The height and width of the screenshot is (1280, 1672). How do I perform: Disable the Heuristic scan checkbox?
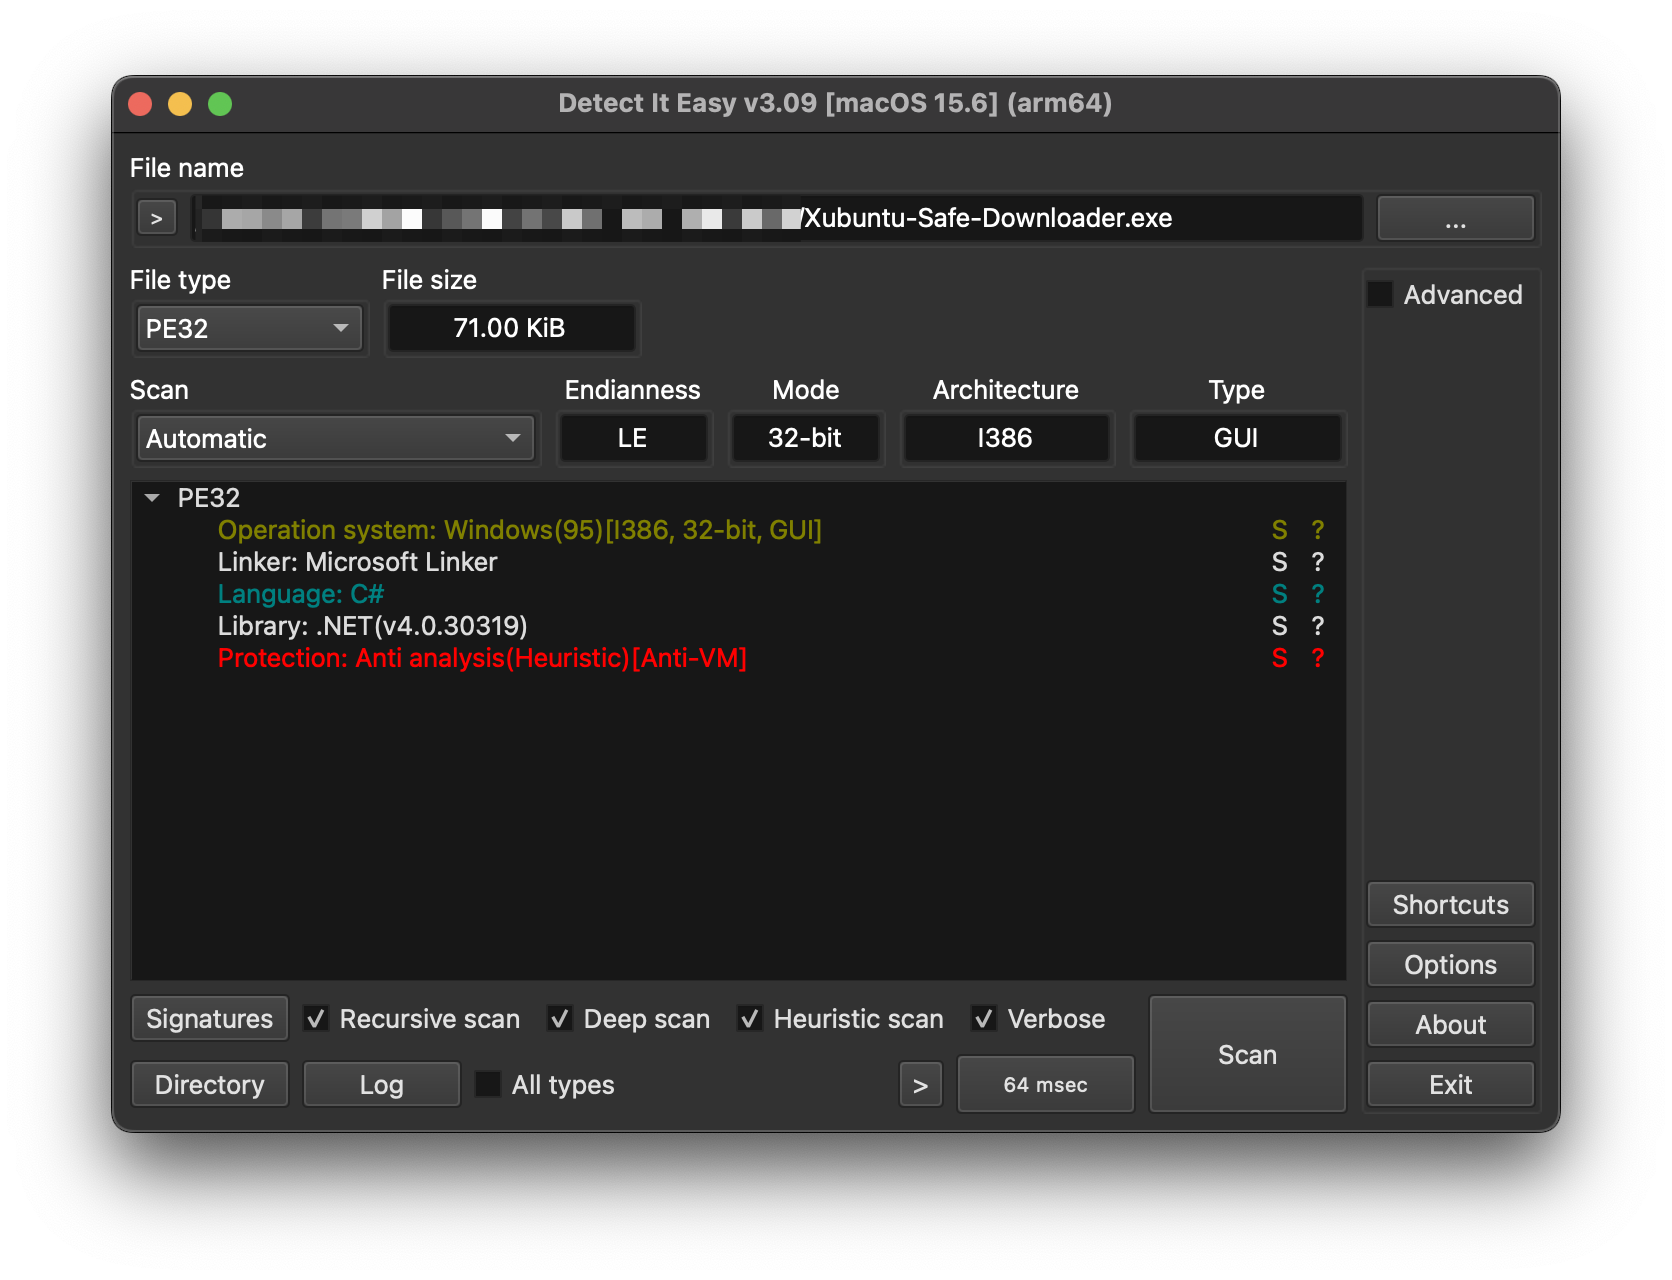749,1019
